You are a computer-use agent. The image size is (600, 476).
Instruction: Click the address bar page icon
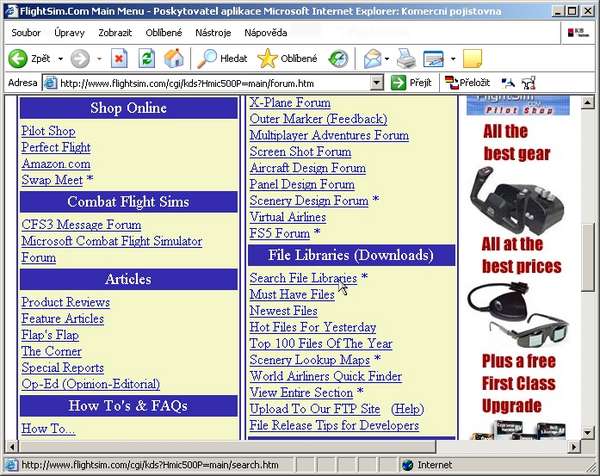[x=51, y=83]
